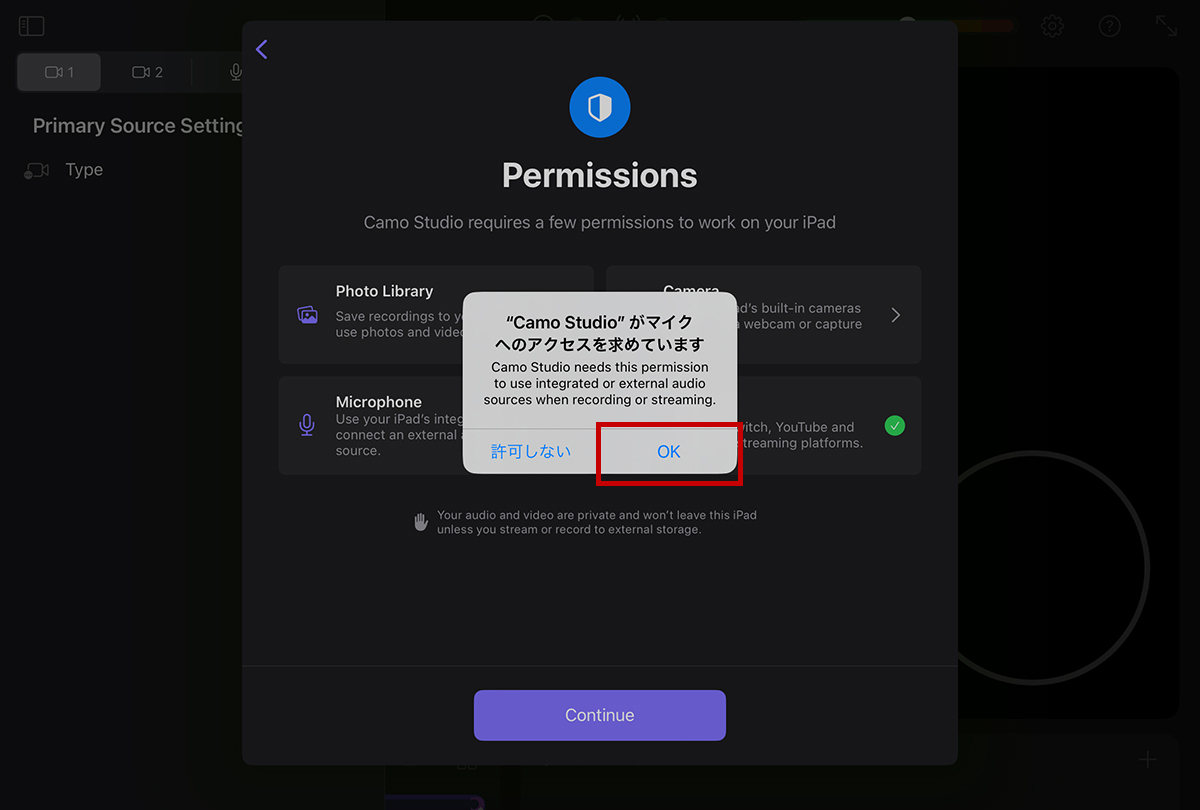Open the source Type setting row
1200x810 pixels.
tap(84, 170)
